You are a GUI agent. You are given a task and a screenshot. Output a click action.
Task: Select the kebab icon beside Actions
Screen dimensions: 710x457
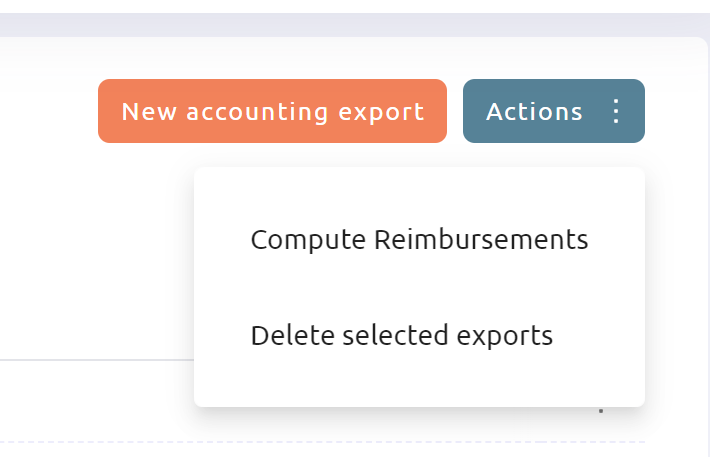615,111
